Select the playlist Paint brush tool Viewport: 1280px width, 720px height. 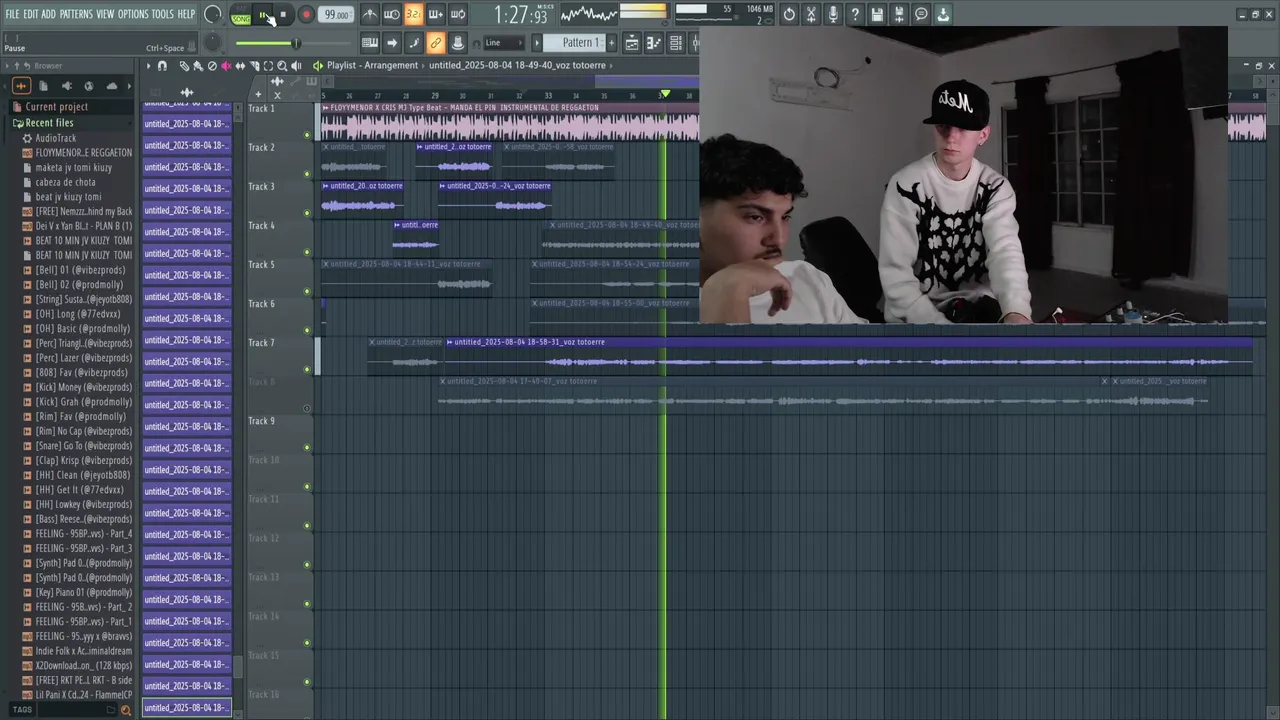[x=198, y=66]
